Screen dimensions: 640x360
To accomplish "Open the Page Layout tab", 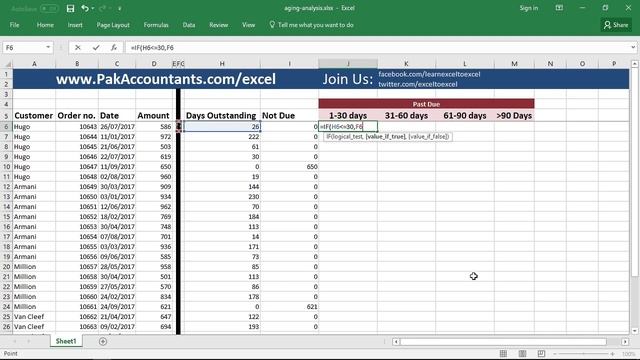I will point(113,25).
